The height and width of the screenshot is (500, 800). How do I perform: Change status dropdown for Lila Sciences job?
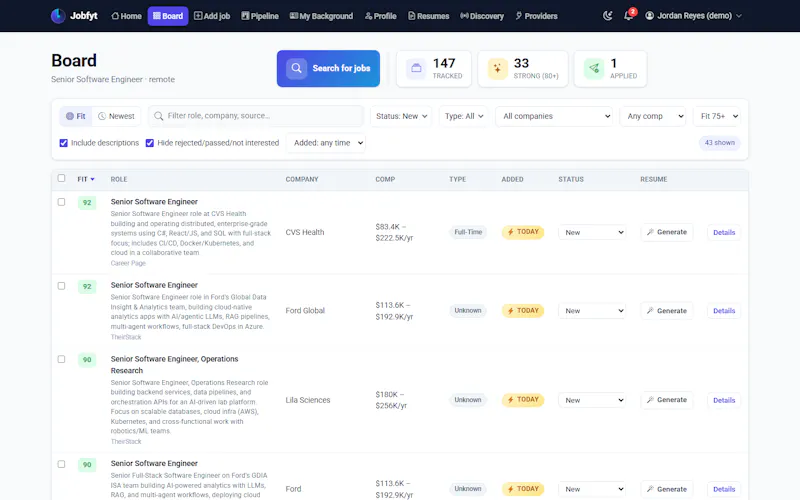(592, 400)
